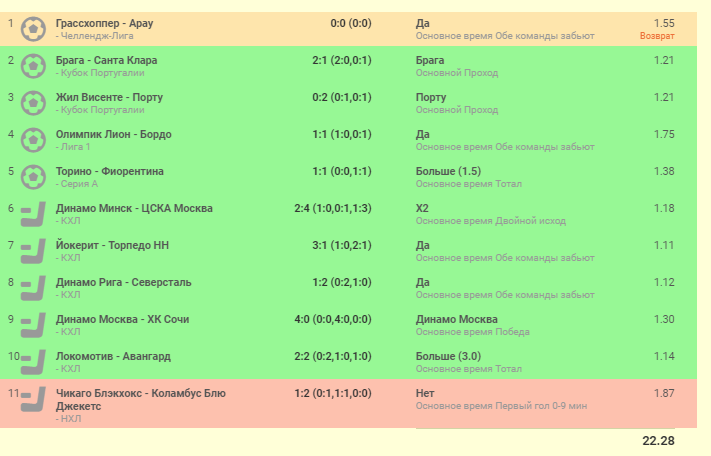Click odds value 1.18
Image resolution: width=711 pixels, height=456 pixels.
[x=664, y=208]
